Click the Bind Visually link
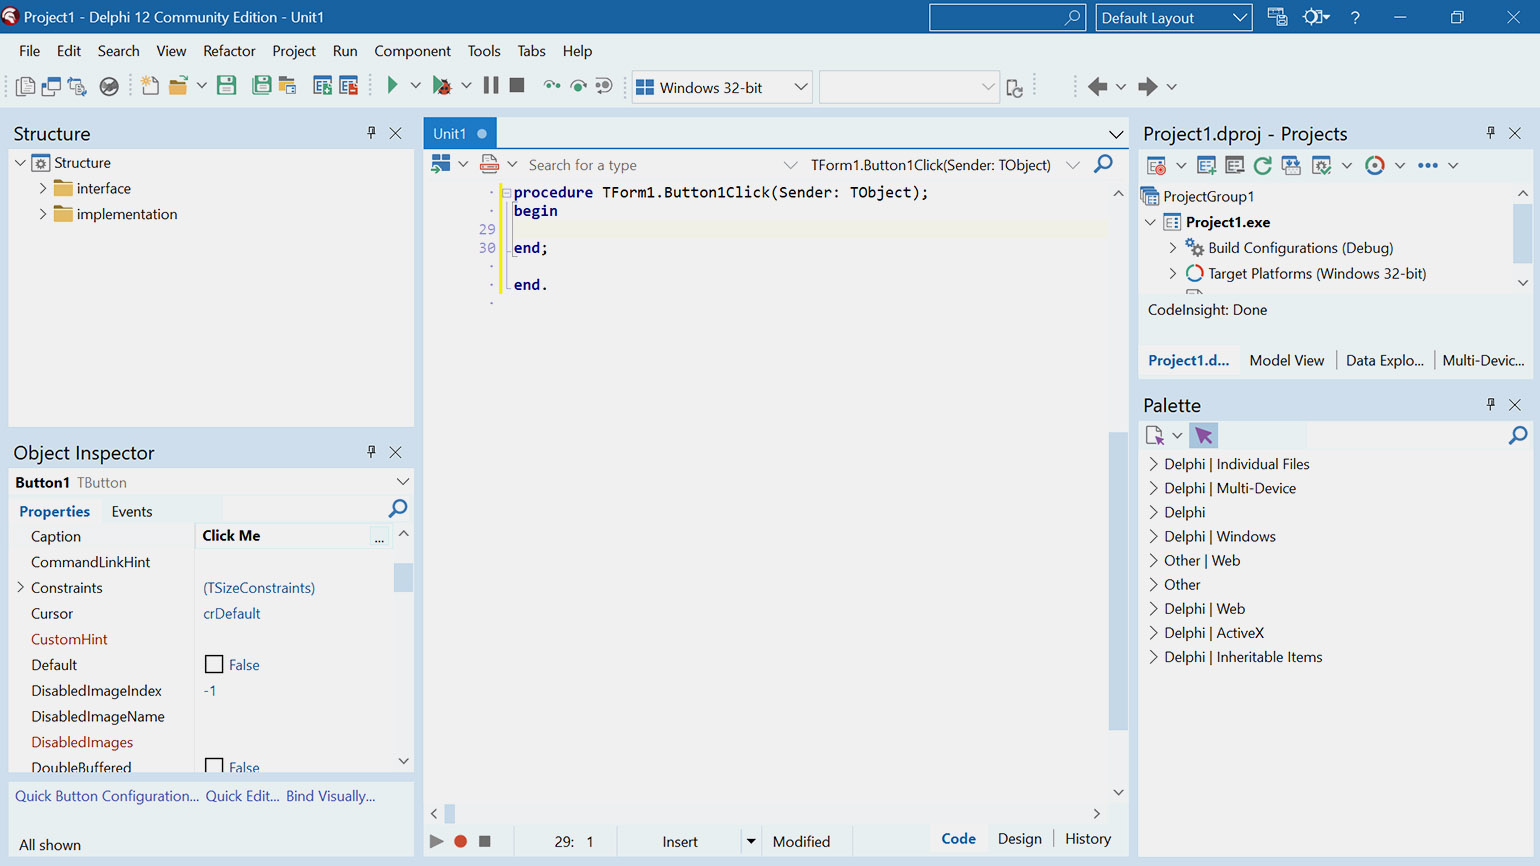The height and width of the screenshot is (866, 1540). (331, 796)
